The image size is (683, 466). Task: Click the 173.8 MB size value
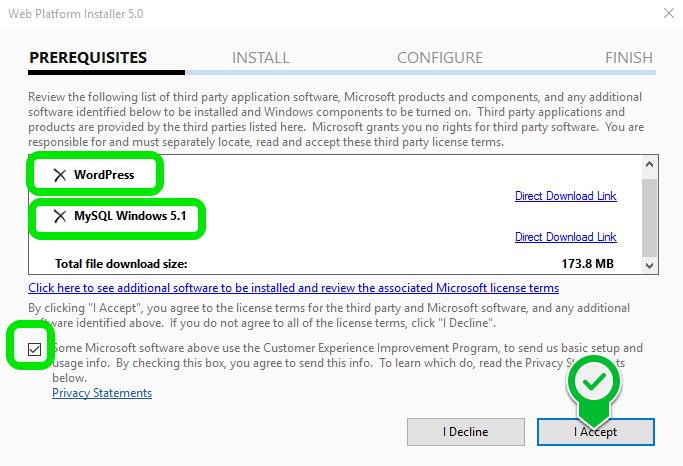[587, 264]
